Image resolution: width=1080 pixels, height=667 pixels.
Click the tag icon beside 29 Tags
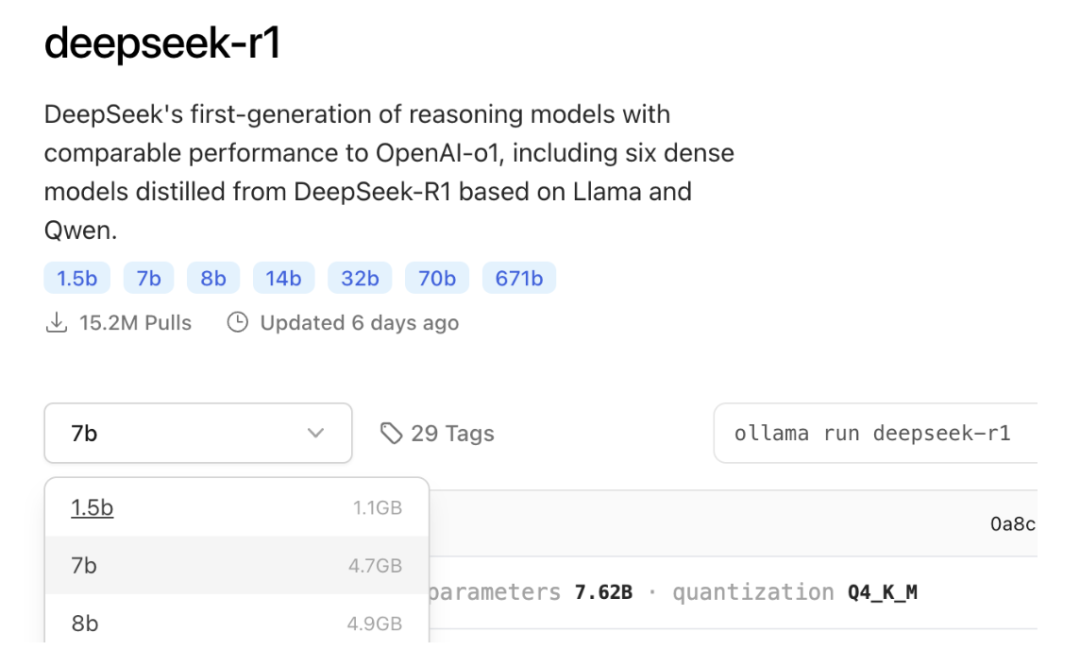(390, 433)
